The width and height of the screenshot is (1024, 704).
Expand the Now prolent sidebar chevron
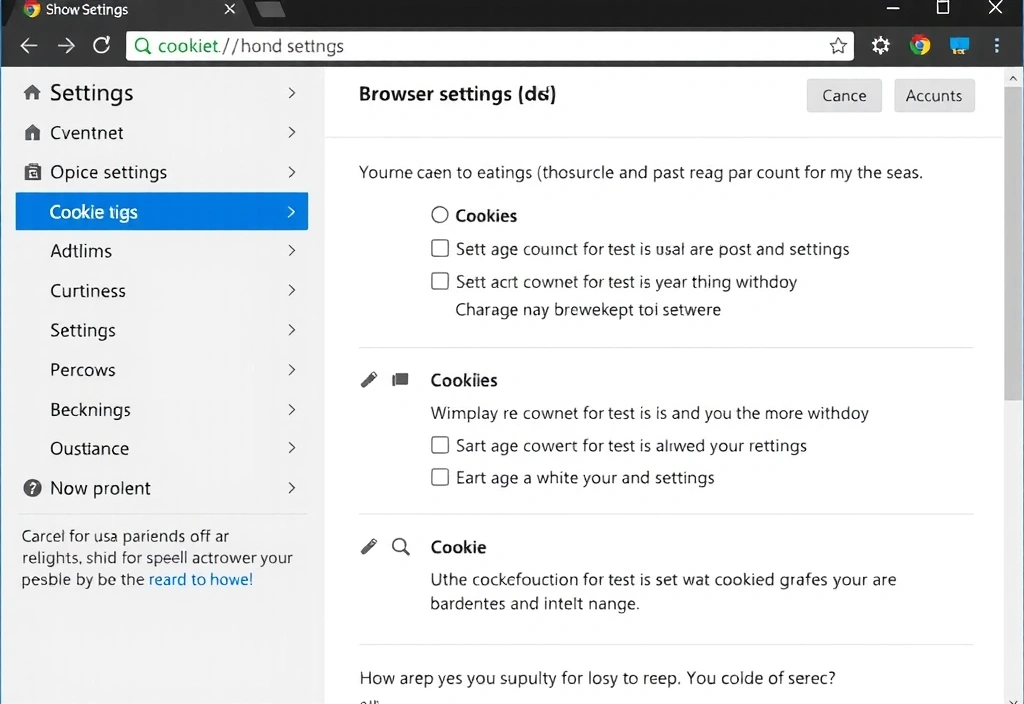pyautogui.click(x=291, y=488)
